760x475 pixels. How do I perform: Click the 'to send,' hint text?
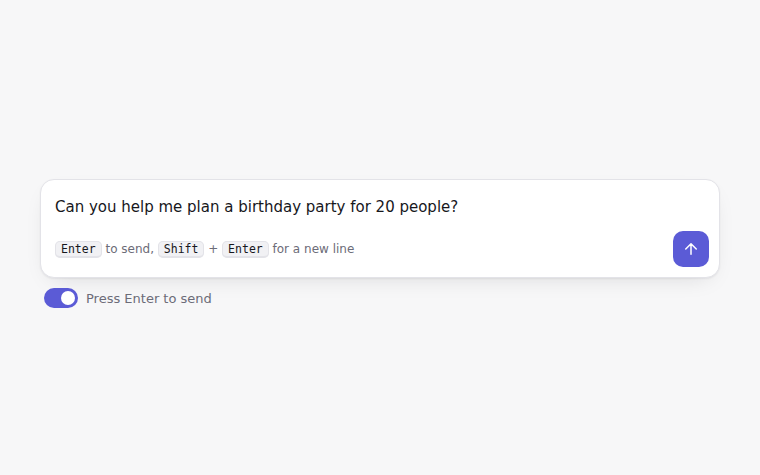point(129,249)
